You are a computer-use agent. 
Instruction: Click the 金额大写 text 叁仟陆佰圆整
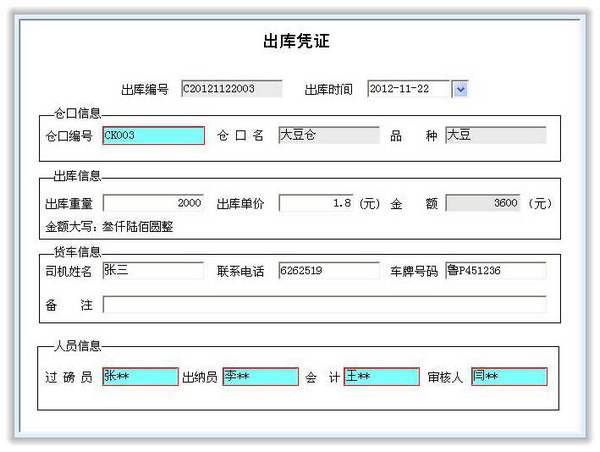click(138, 227)
